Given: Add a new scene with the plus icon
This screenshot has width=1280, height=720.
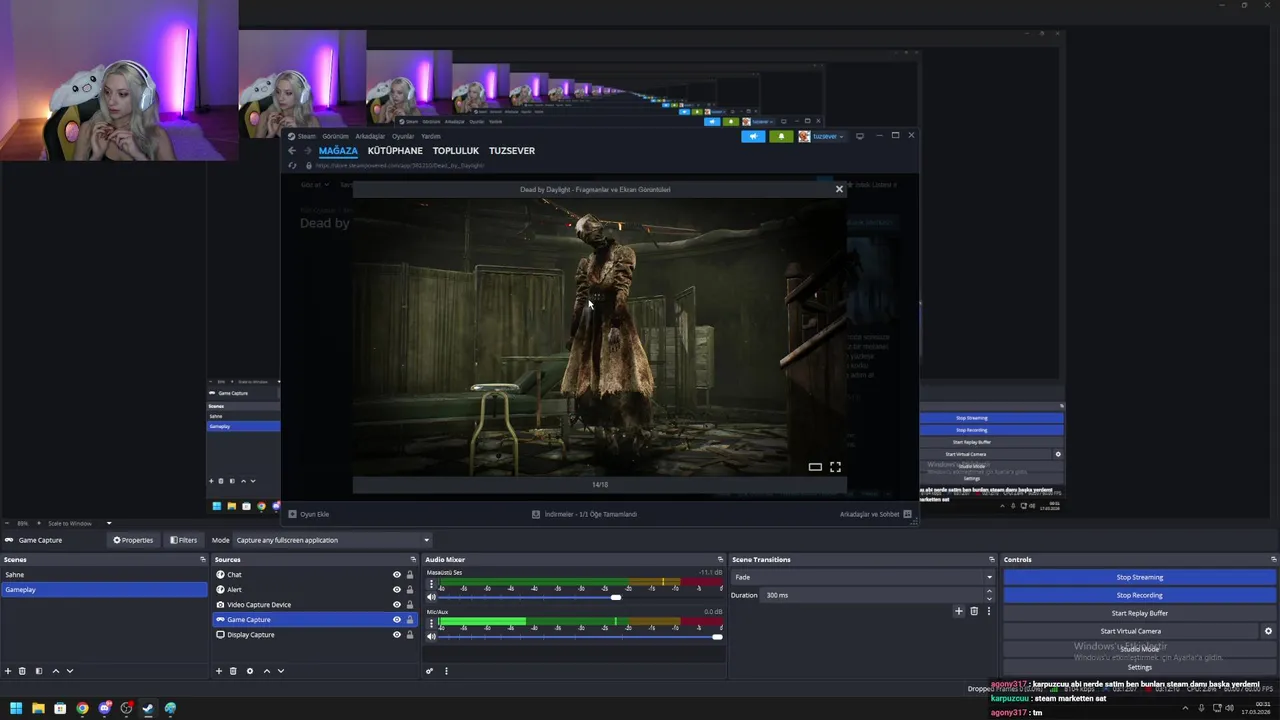Looking at the screenshot, I should click(8, 671).
